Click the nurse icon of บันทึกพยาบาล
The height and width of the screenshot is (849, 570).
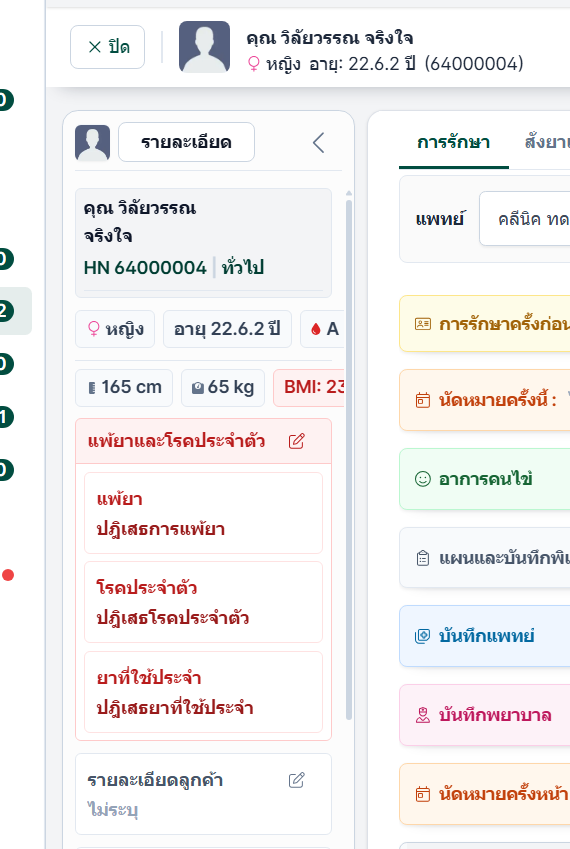pyautogui.click(x=423, y=715)
